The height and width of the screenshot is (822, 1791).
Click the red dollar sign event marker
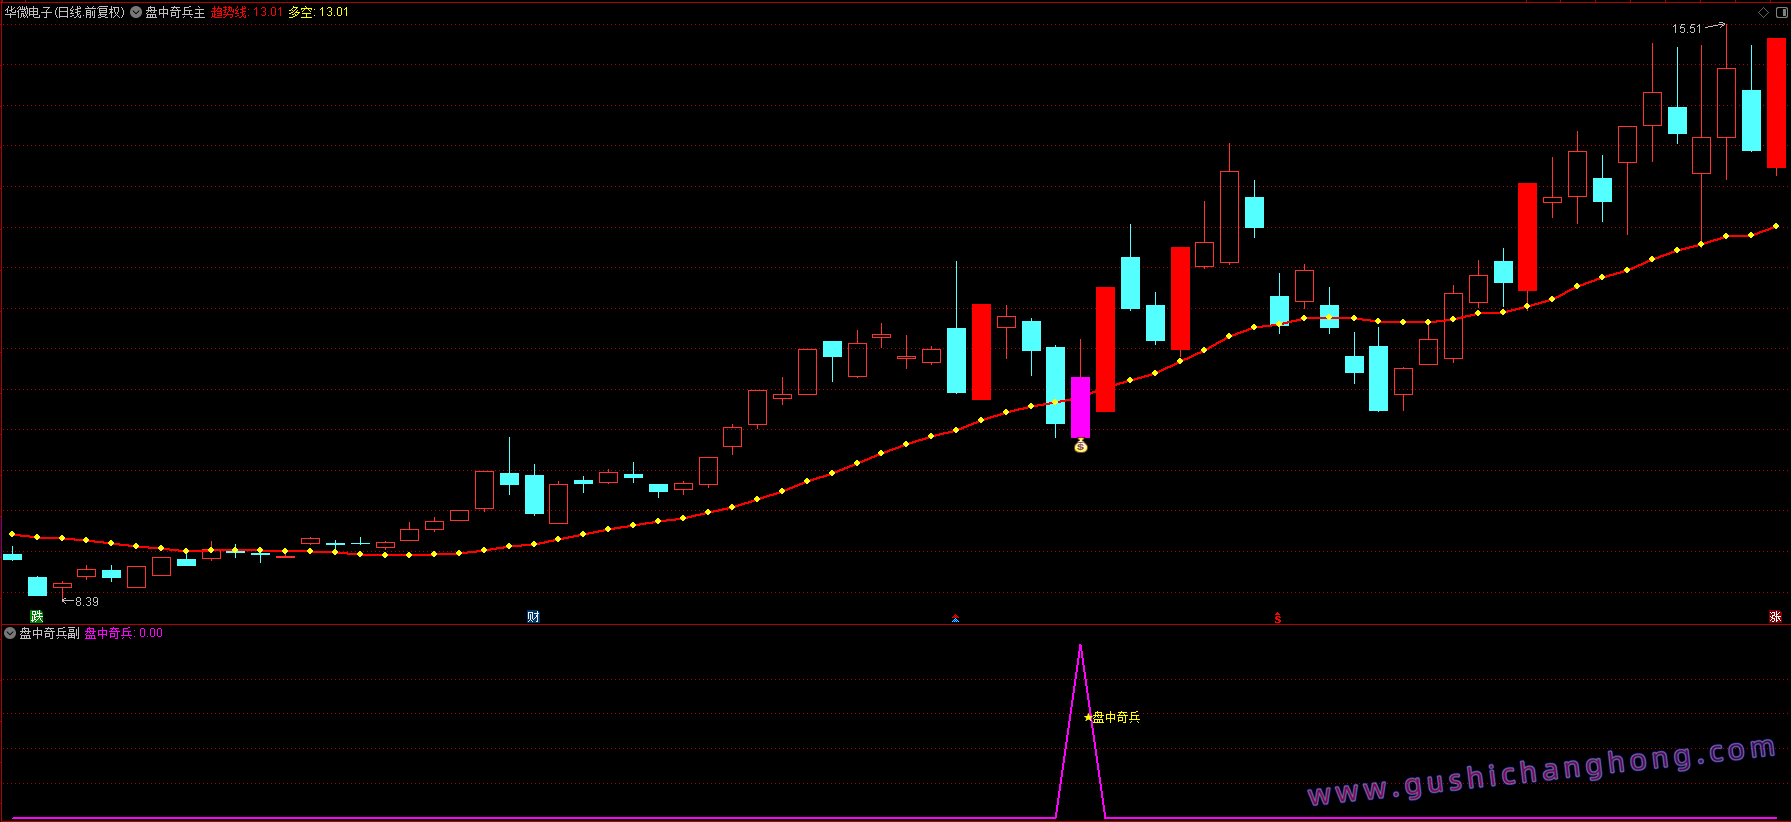pos(1278,618)
